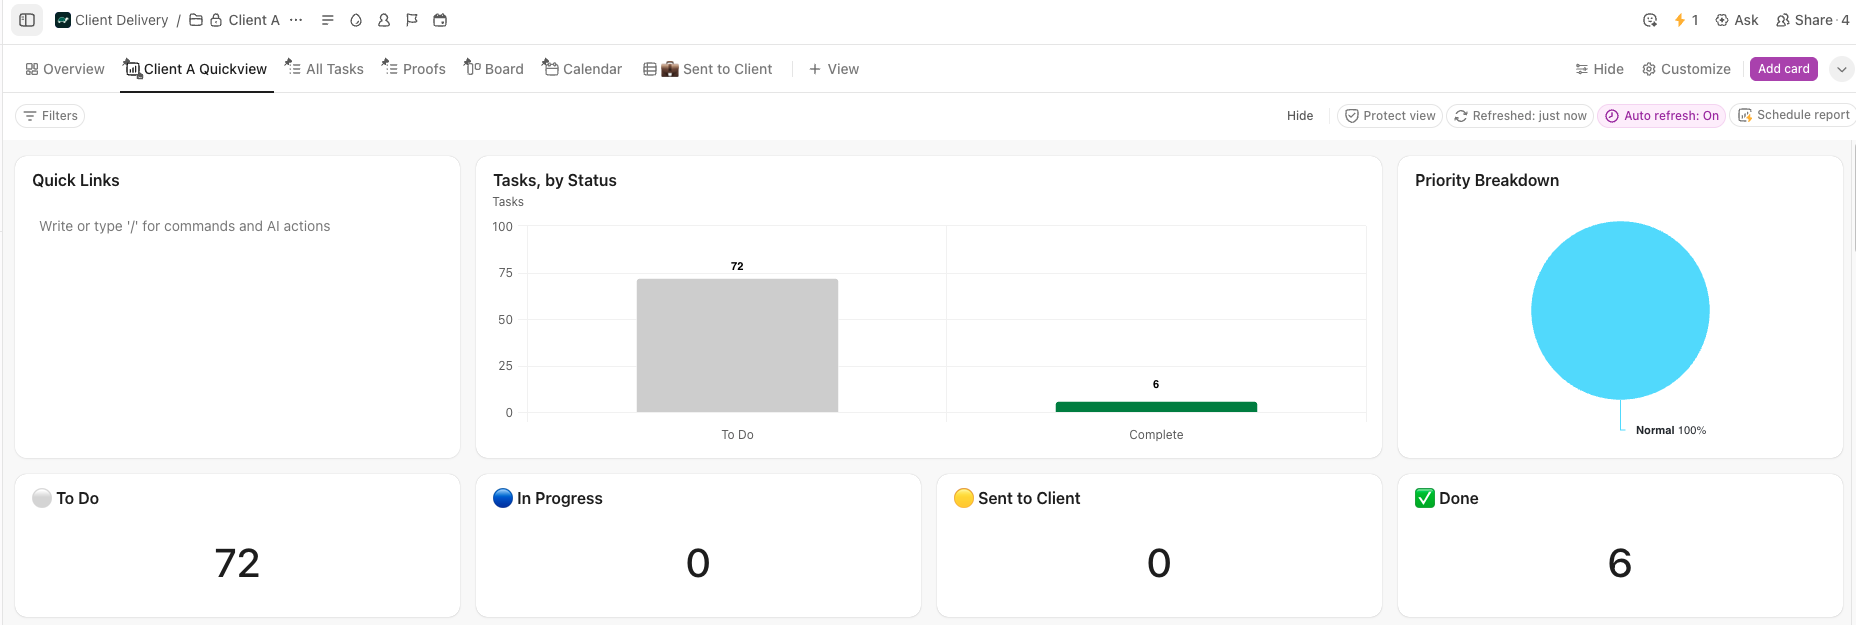This screenshot has width=1856, height=625.
Task: Click the smiley face icon in the top bar
Action: click(1650, 20)
